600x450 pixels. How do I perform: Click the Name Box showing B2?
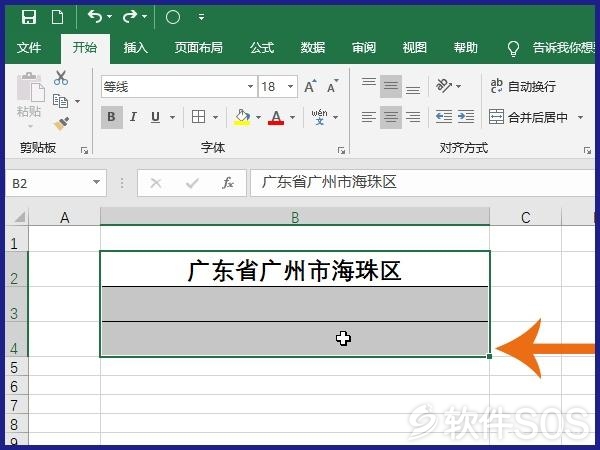pos(56,183)
